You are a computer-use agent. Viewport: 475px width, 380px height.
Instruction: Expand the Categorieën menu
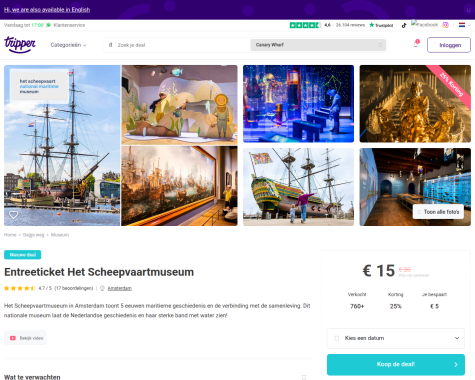point(68,45)
